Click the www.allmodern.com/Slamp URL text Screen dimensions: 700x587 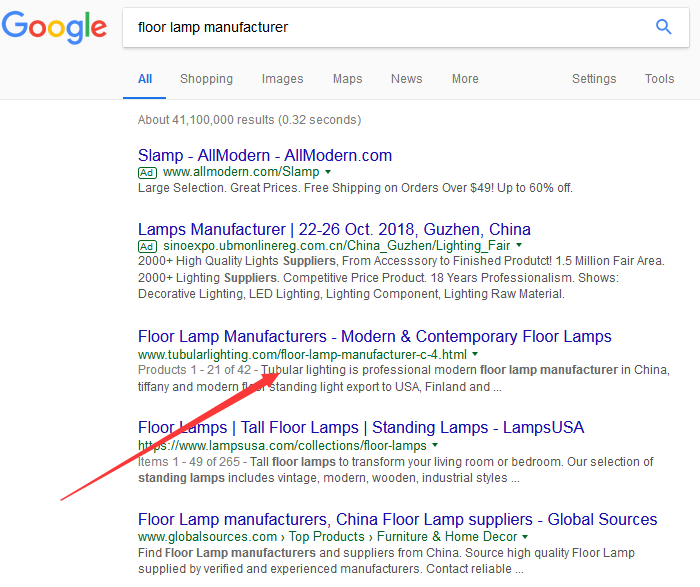point(241,172)
